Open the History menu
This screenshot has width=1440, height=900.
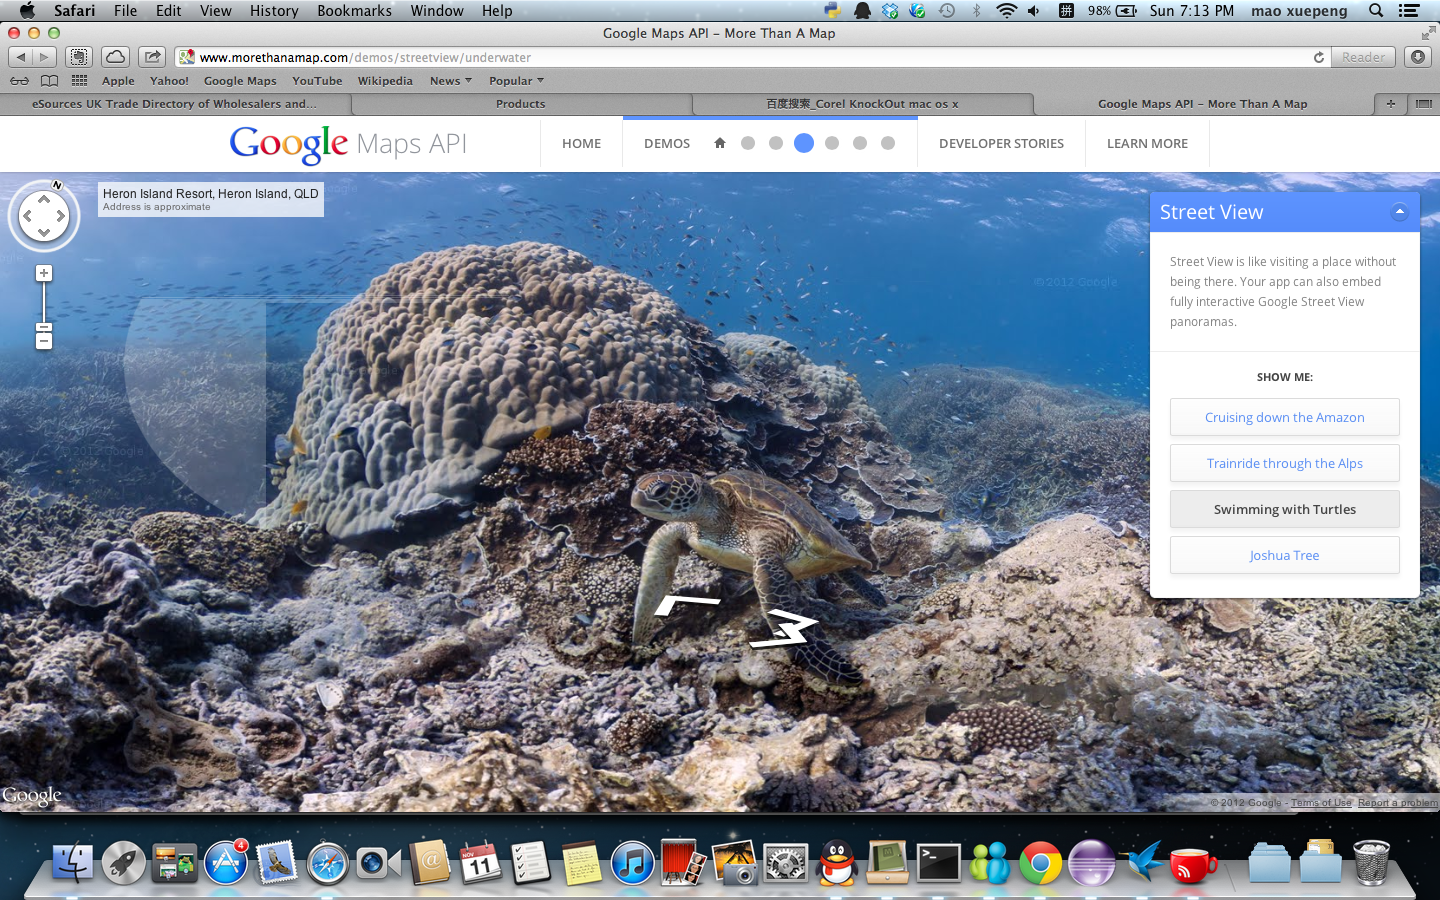274,11
